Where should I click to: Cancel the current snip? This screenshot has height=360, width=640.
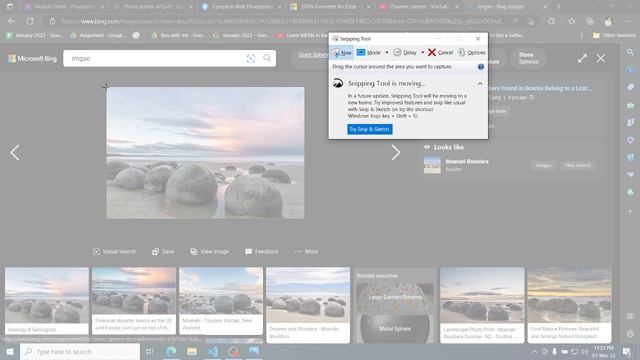440,53
